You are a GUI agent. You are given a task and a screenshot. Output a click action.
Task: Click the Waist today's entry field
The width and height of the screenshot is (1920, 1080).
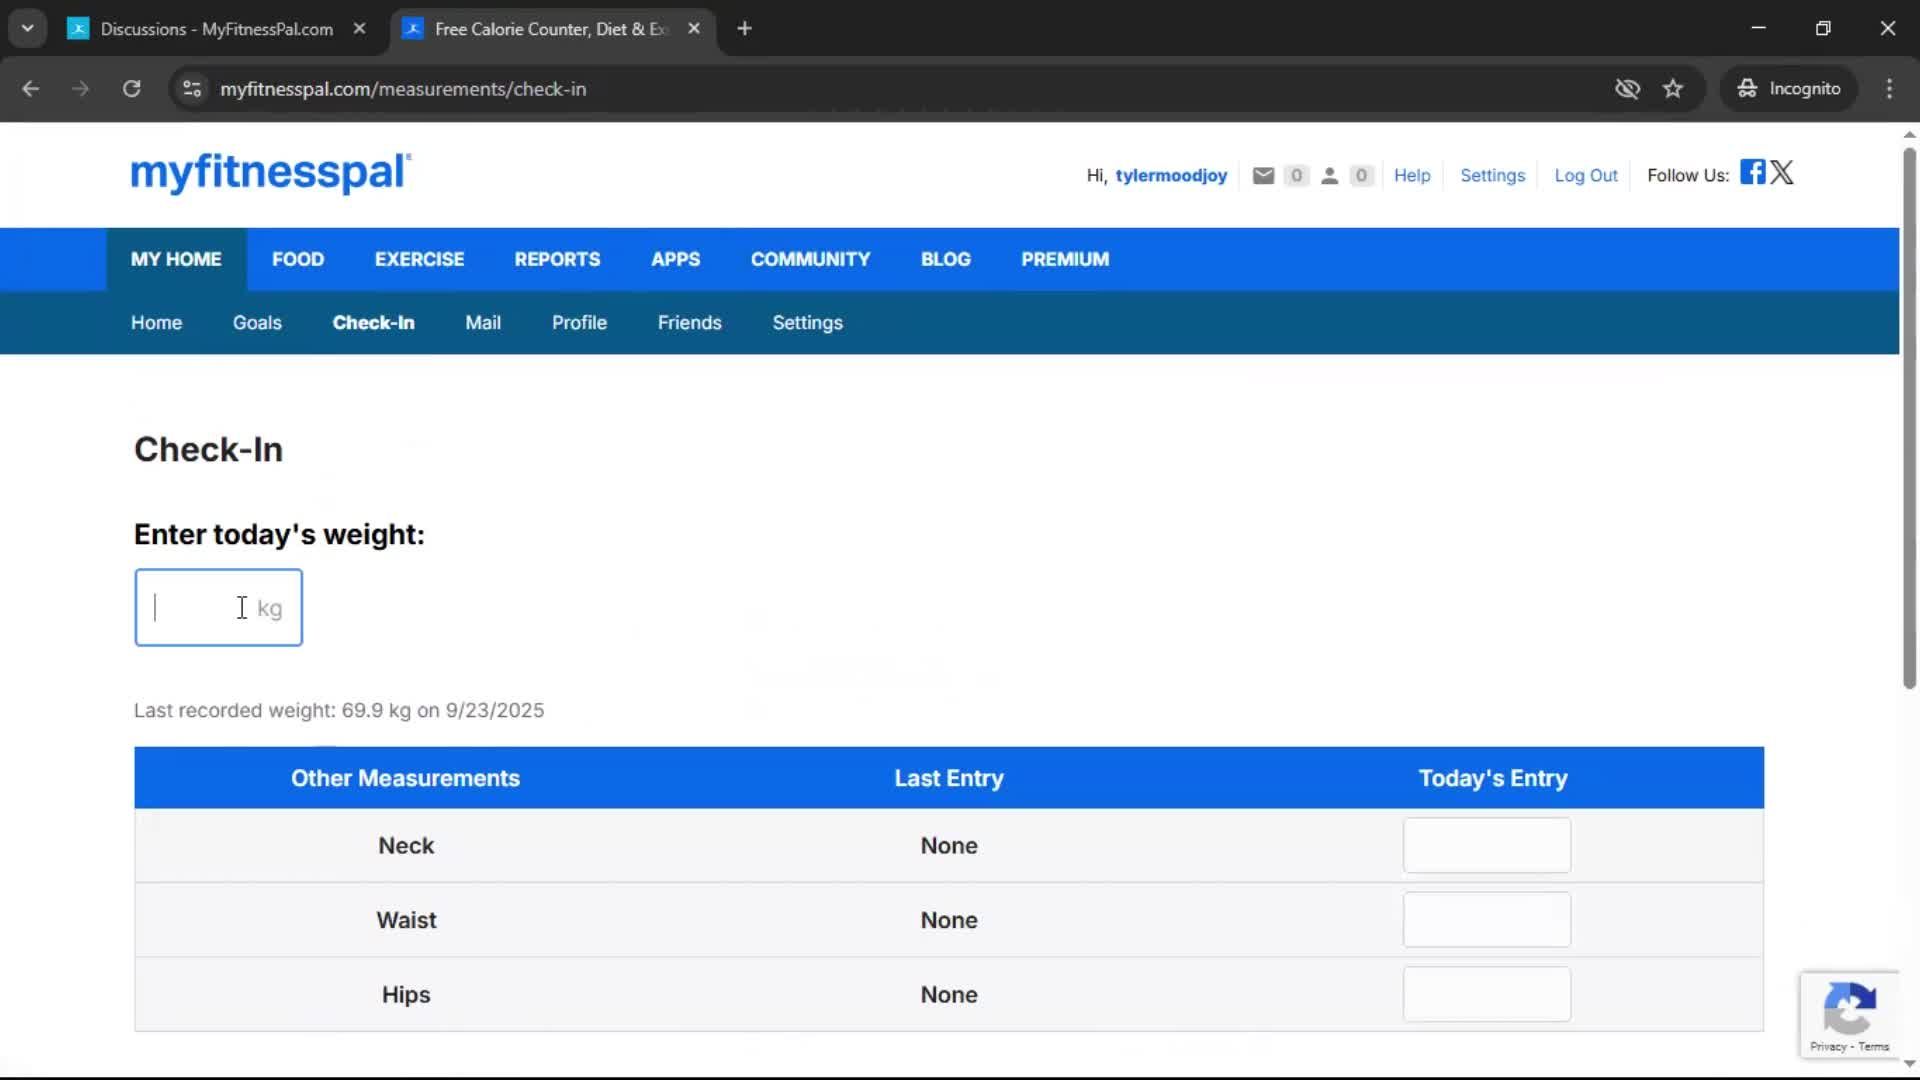(x=1486, y=919)
